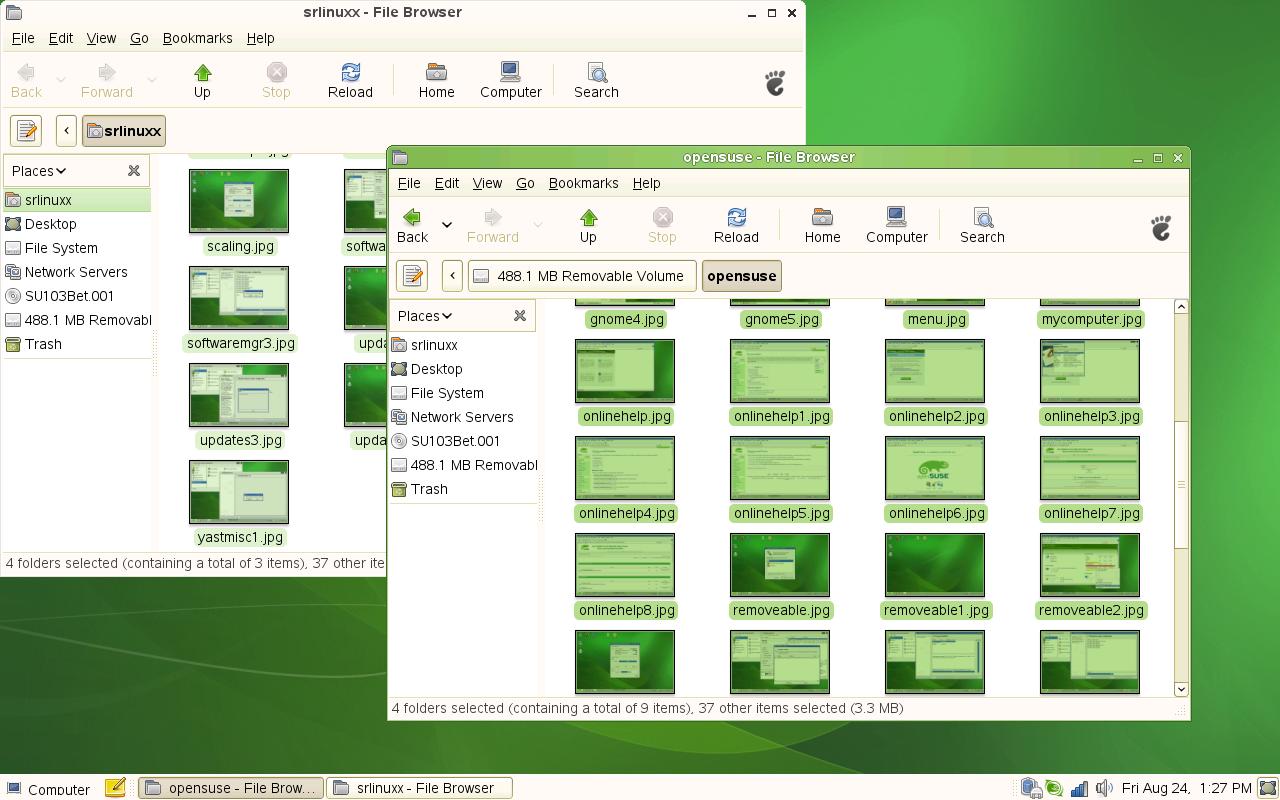This screenshot has width=1280, height=800.
Task: Select scaling.jpg thumbnail in srlinuxx window
Action: (239, 201)
